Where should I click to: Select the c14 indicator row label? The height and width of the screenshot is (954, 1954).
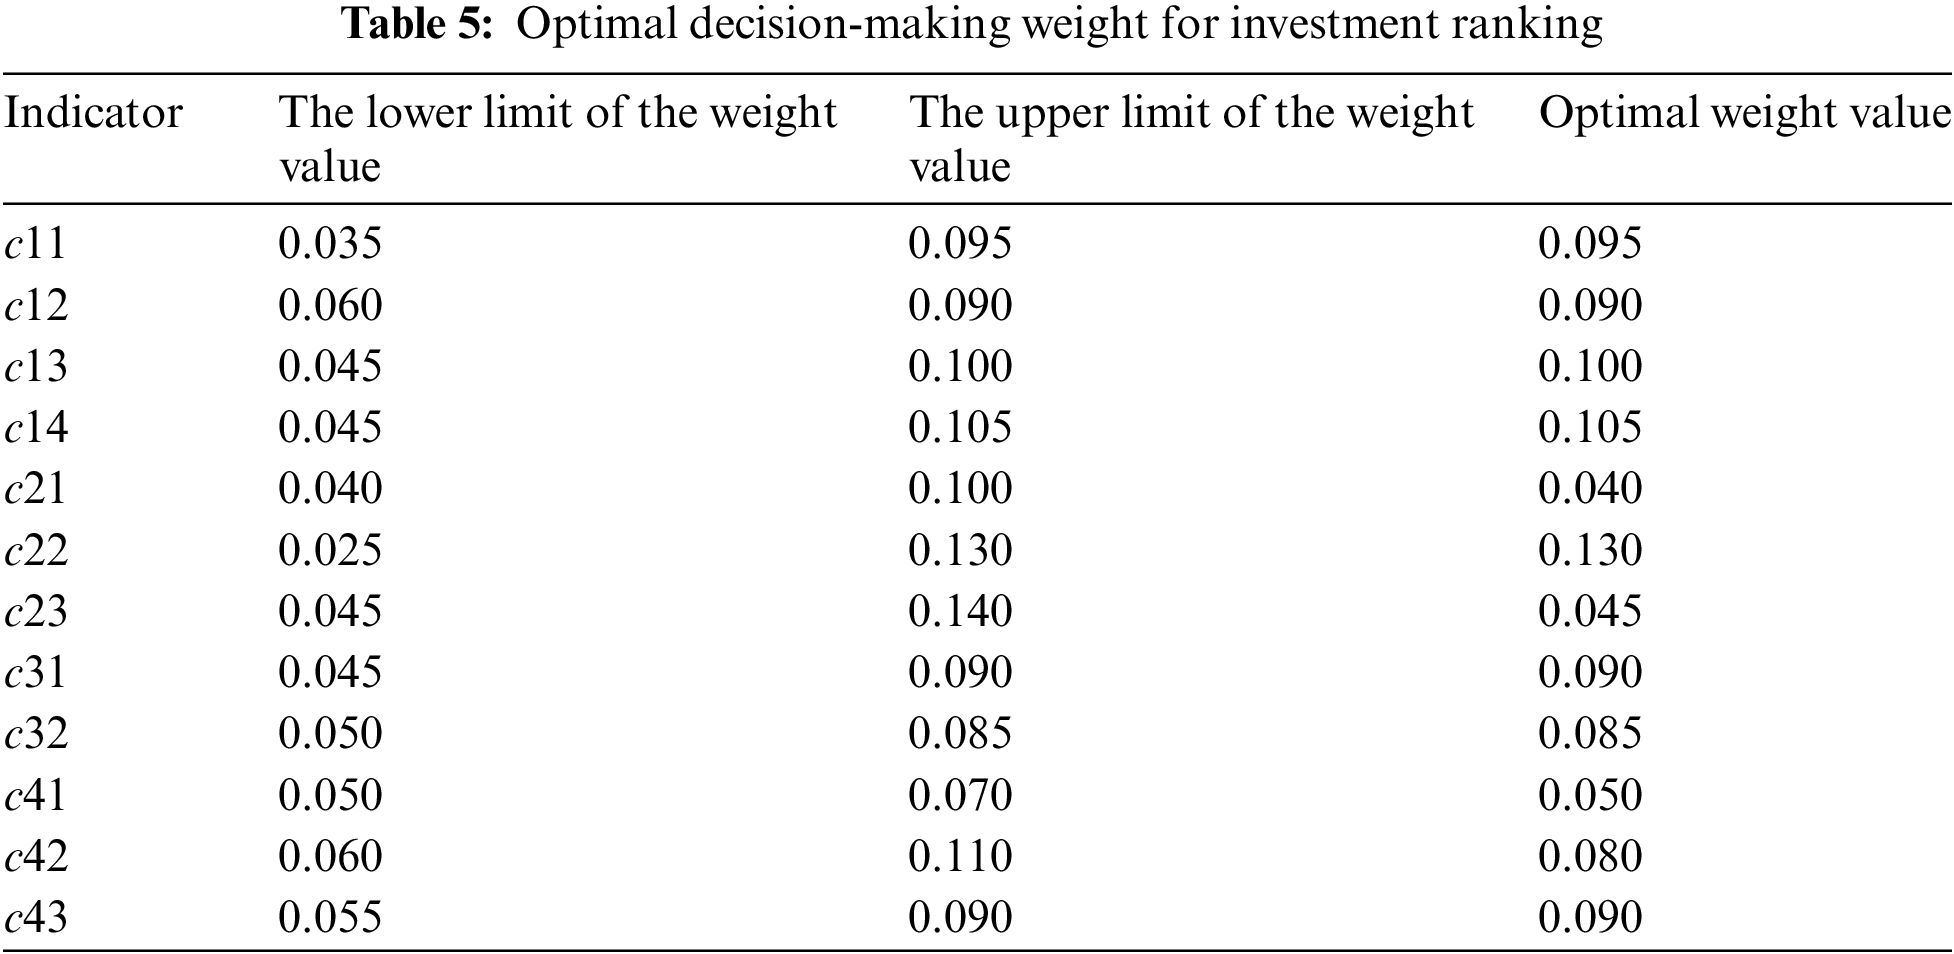click(x=36, y=428)
